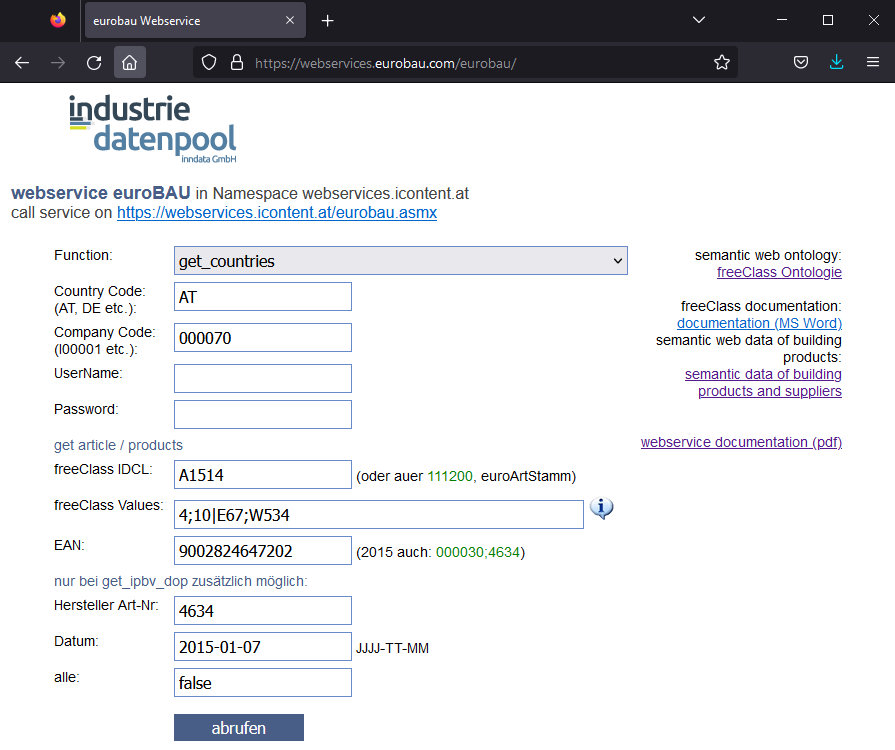Click the forward navigation arrow

pyautogui.click(x=58, y=63)
